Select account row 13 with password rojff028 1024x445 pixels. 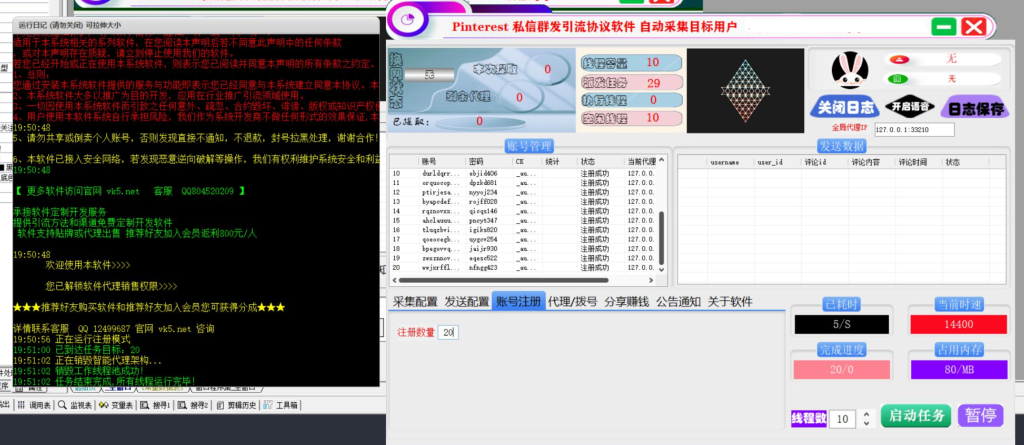click(x=523, y=202)
